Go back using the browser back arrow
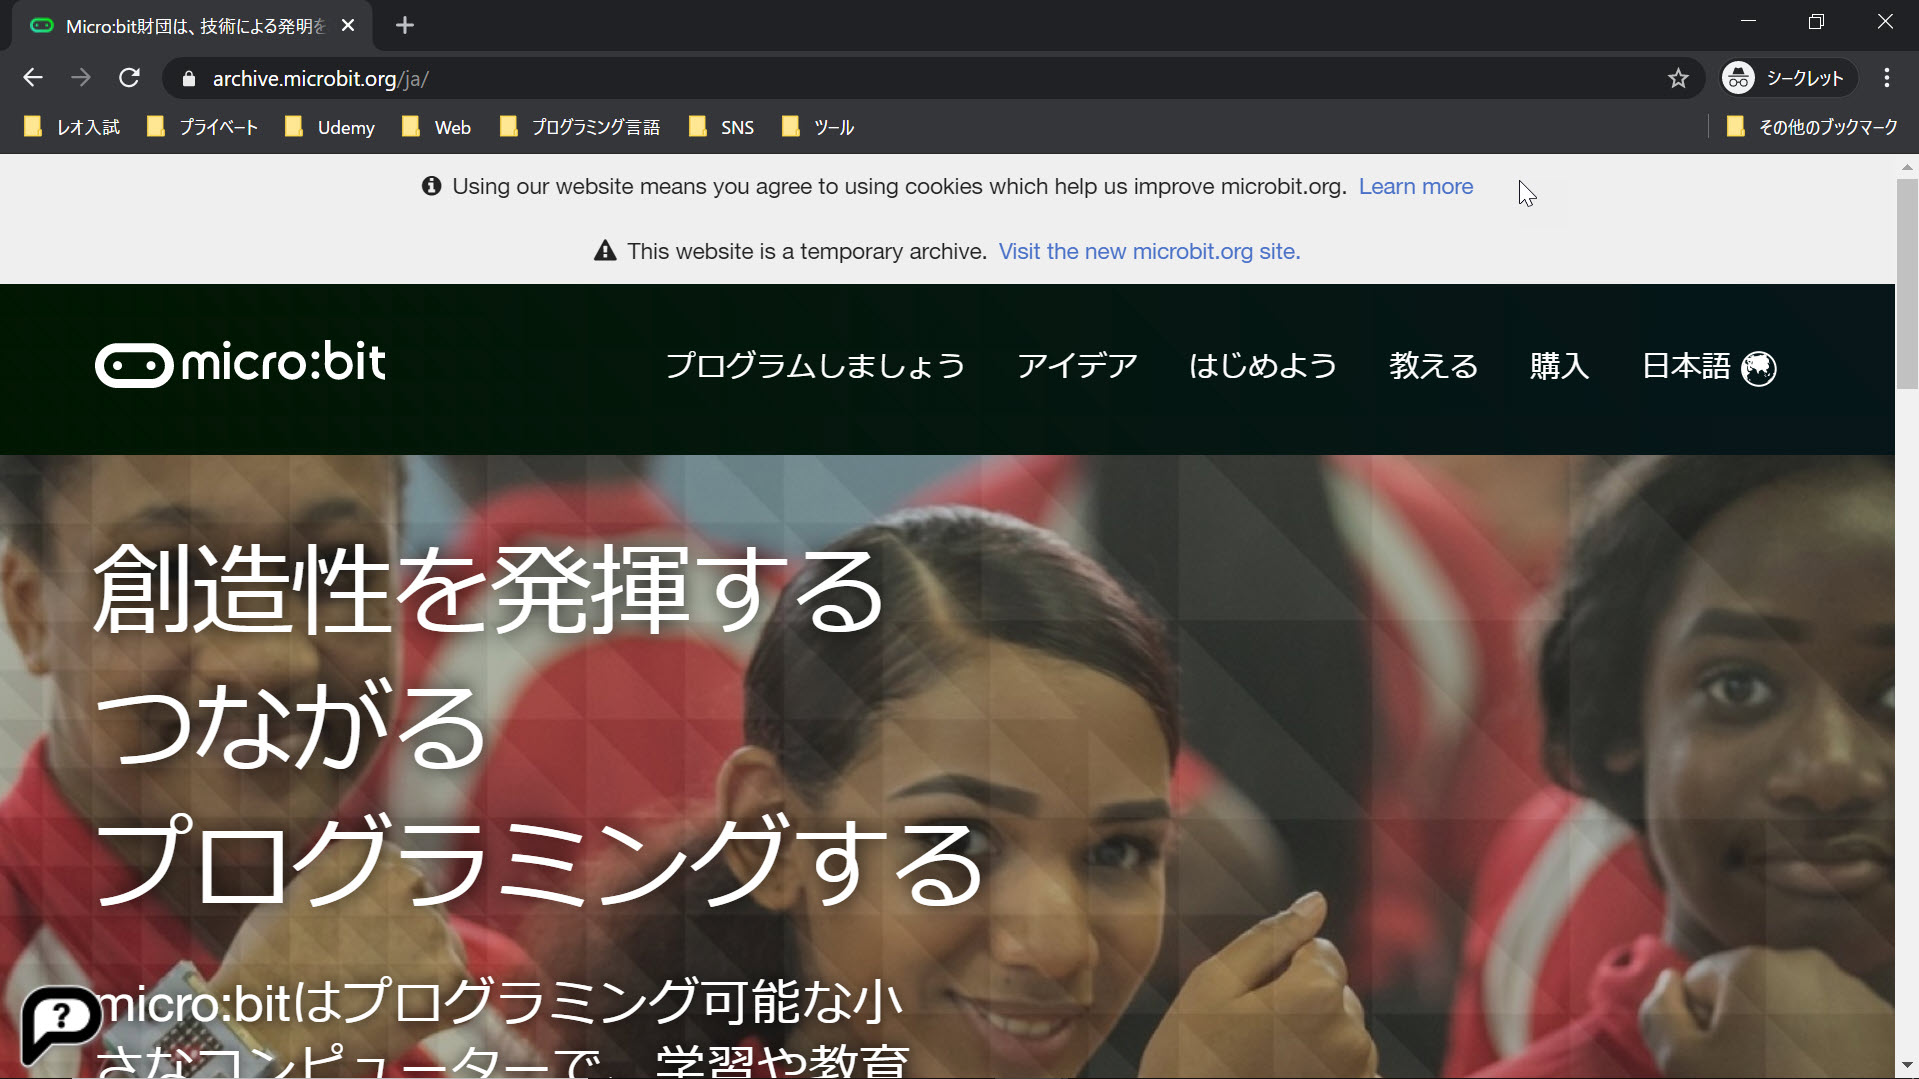This screenshot has height=1079, width=1919. pyautogui.click(x=33, y=78)
